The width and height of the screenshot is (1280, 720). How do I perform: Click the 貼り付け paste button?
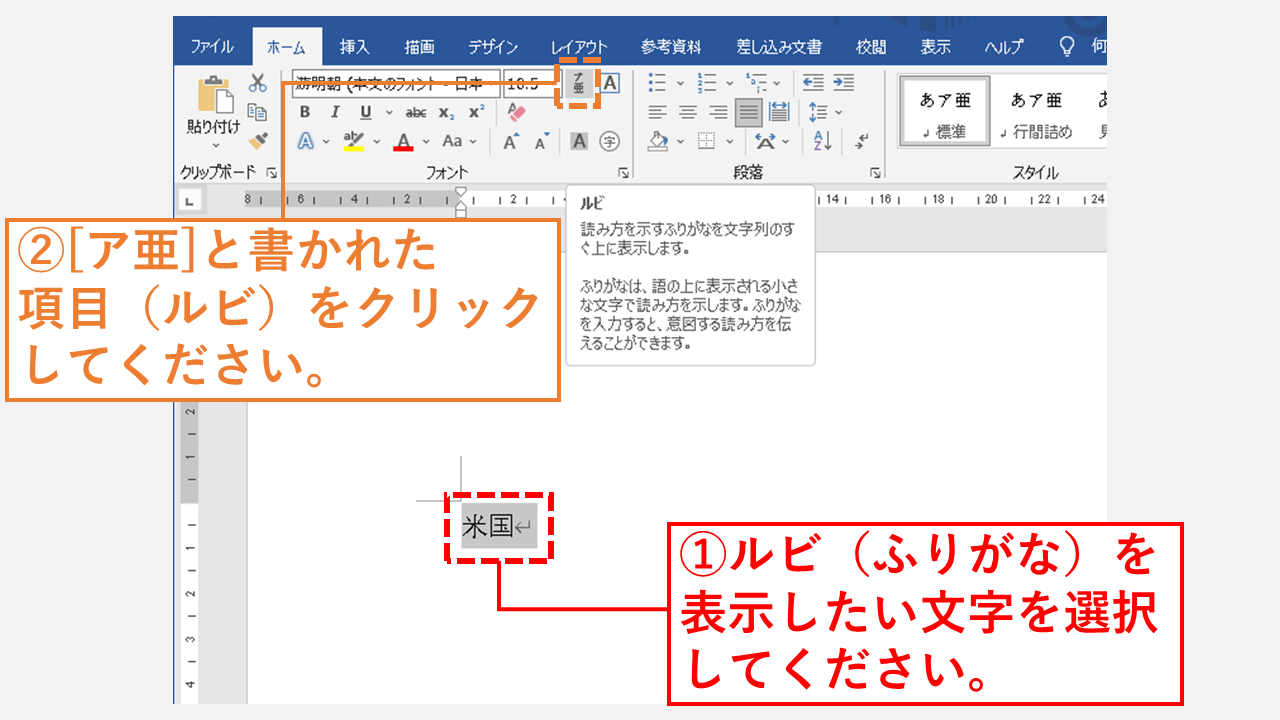(x=213, y=105)
